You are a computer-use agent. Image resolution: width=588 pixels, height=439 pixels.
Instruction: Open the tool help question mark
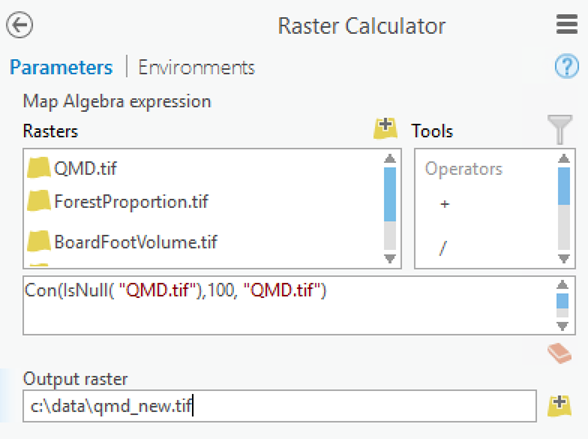click(567, 66)
